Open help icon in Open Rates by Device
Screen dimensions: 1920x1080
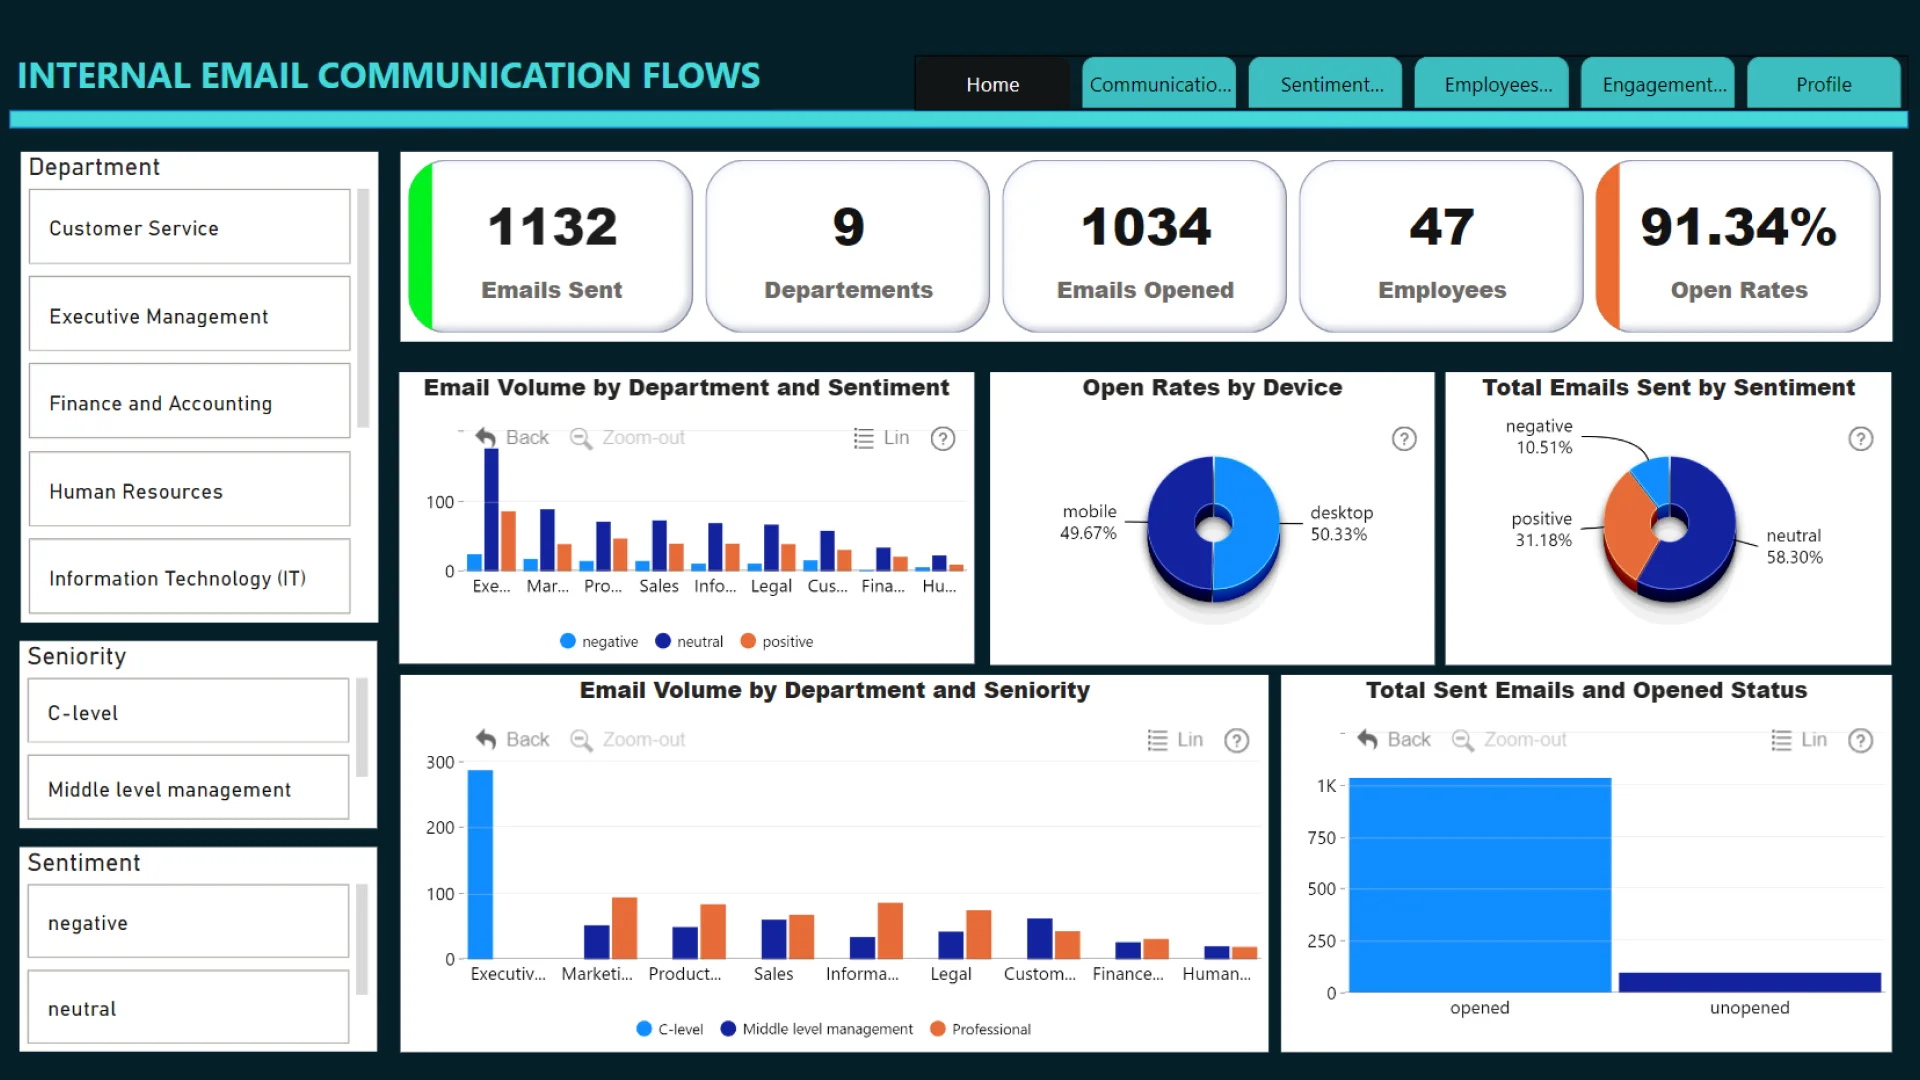click(1404, 439)
